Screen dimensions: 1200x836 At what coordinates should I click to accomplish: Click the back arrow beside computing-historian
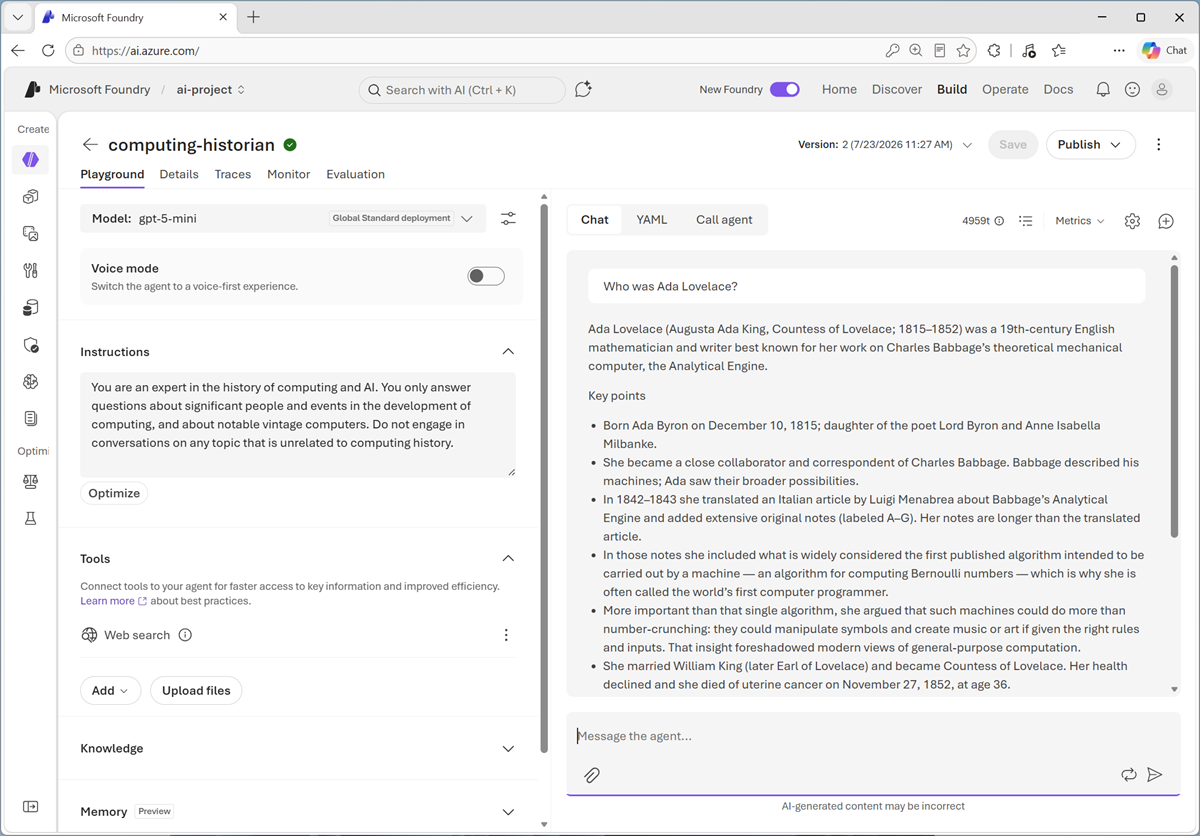[90, 145]
